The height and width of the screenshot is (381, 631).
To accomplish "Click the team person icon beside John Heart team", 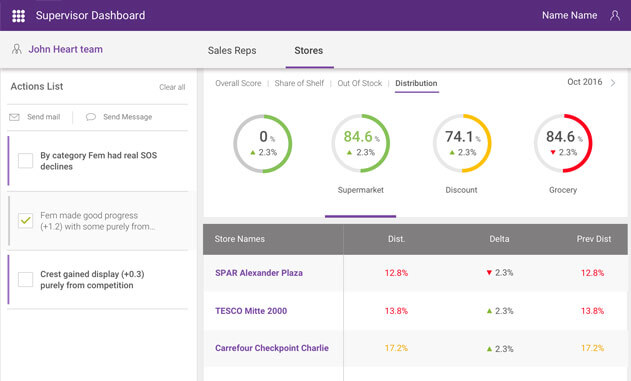I will (x=16, y=49).
